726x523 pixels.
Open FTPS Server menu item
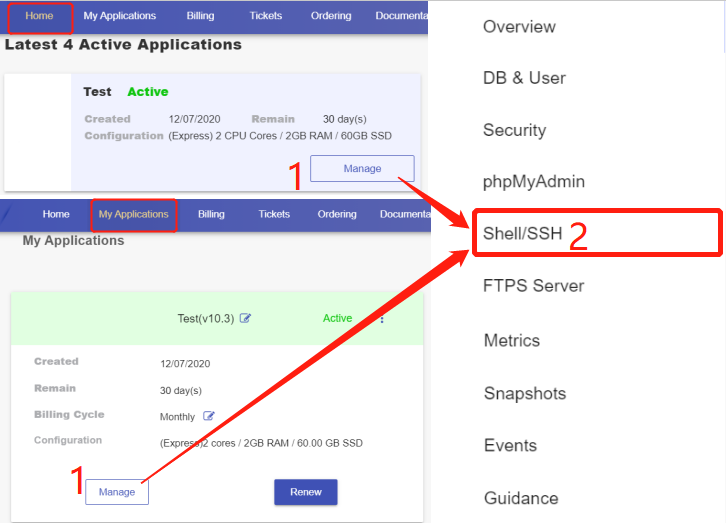pyautogui.click(x=533, y=286)
